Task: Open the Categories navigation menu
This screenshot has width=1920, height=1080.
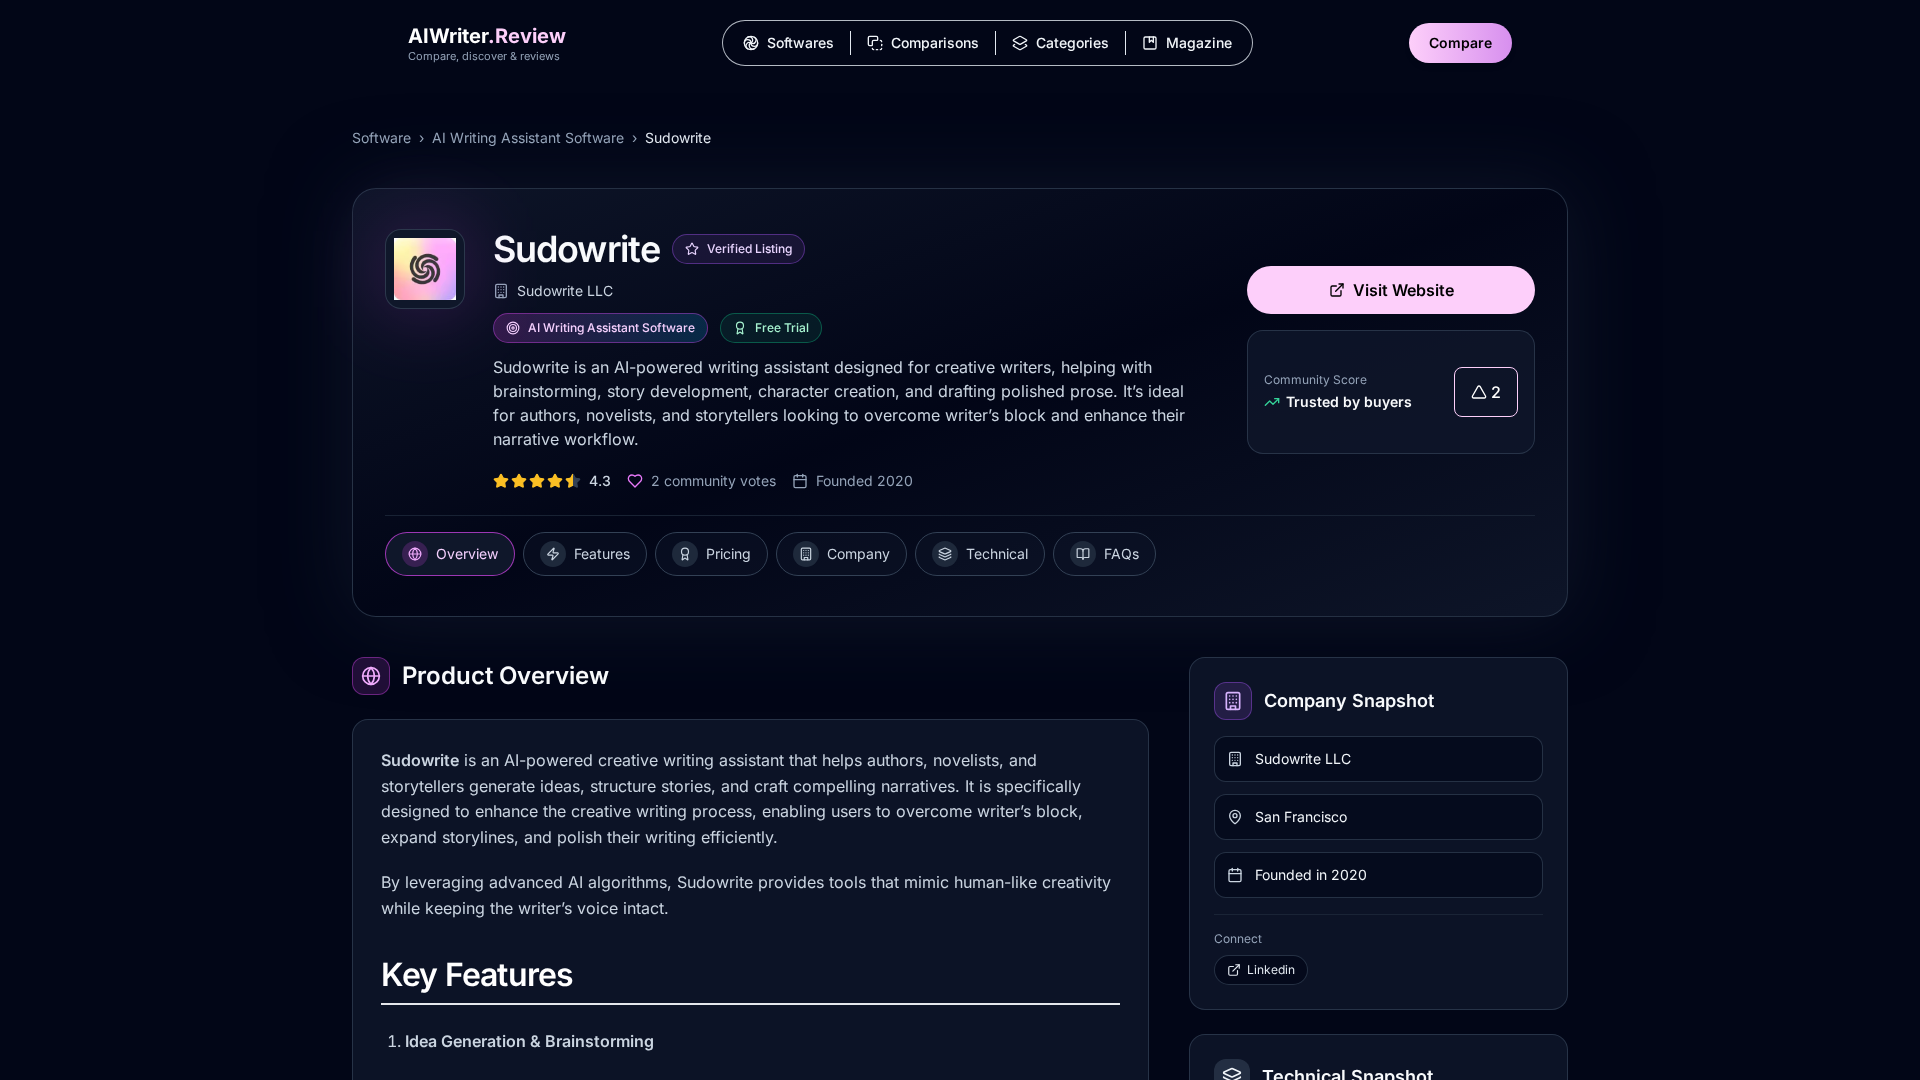Action: point(1060,43)
